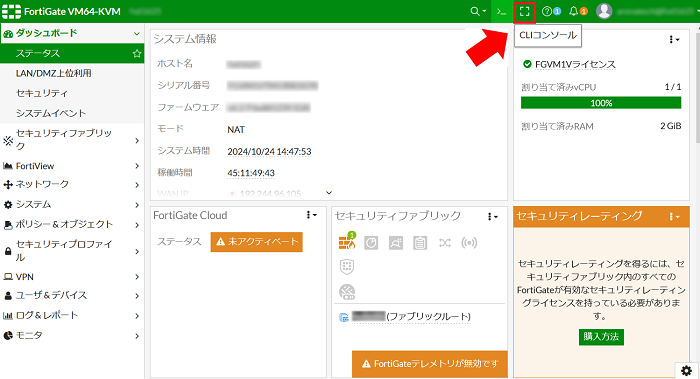Click the 未アクティベート status button
The image size is (700, 379).
coord(257,242)
